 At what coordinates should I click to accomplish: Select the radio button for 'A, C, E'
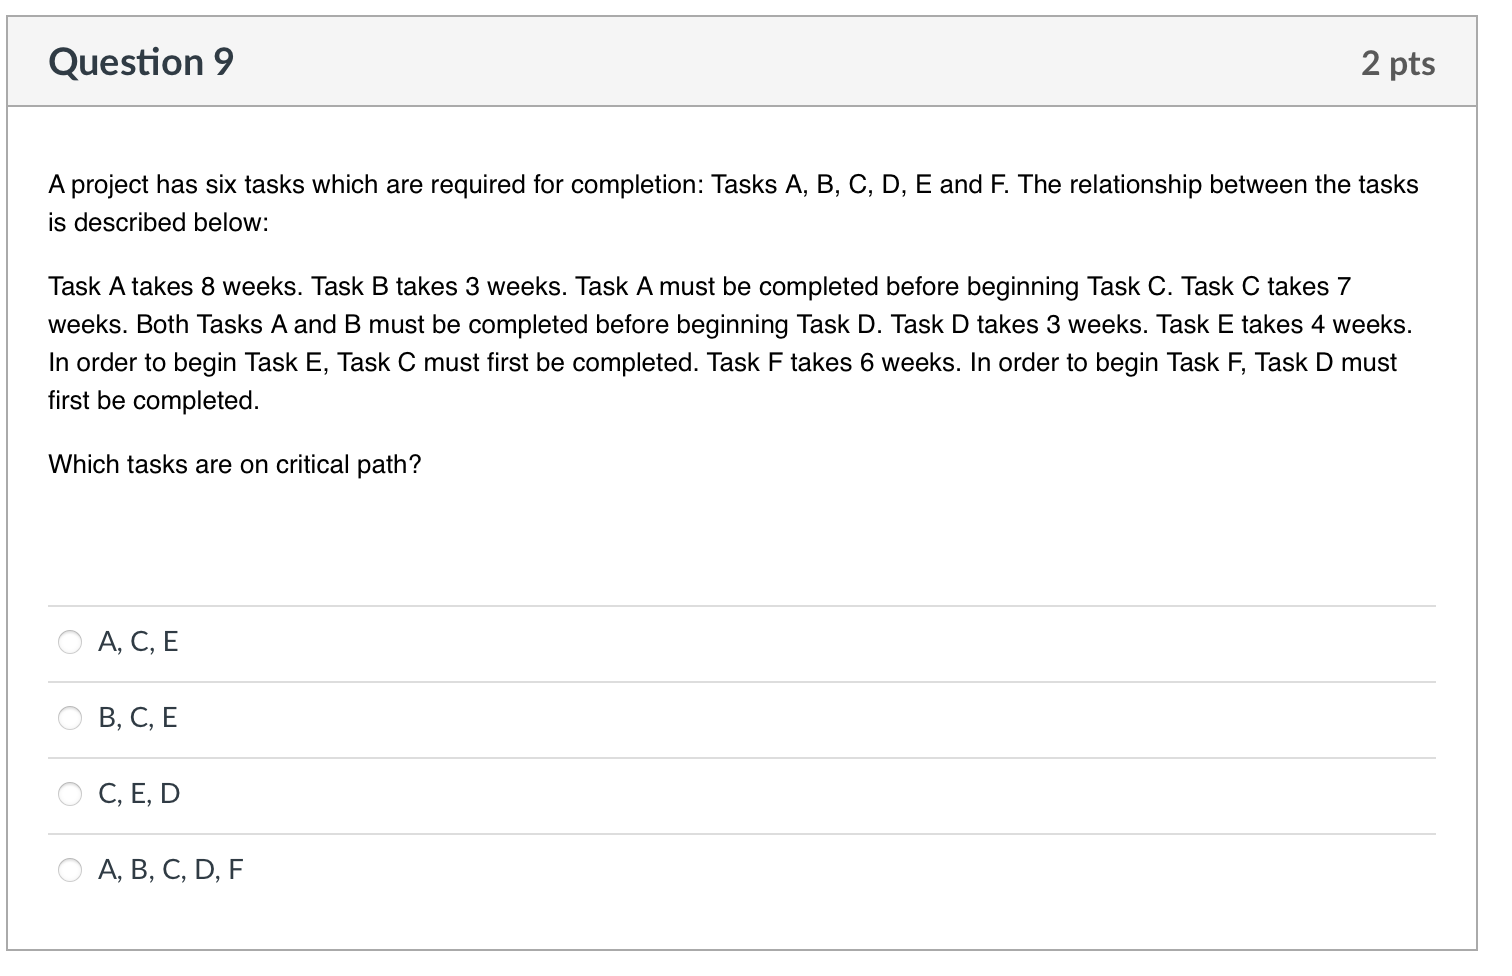(x=70, y=642)
